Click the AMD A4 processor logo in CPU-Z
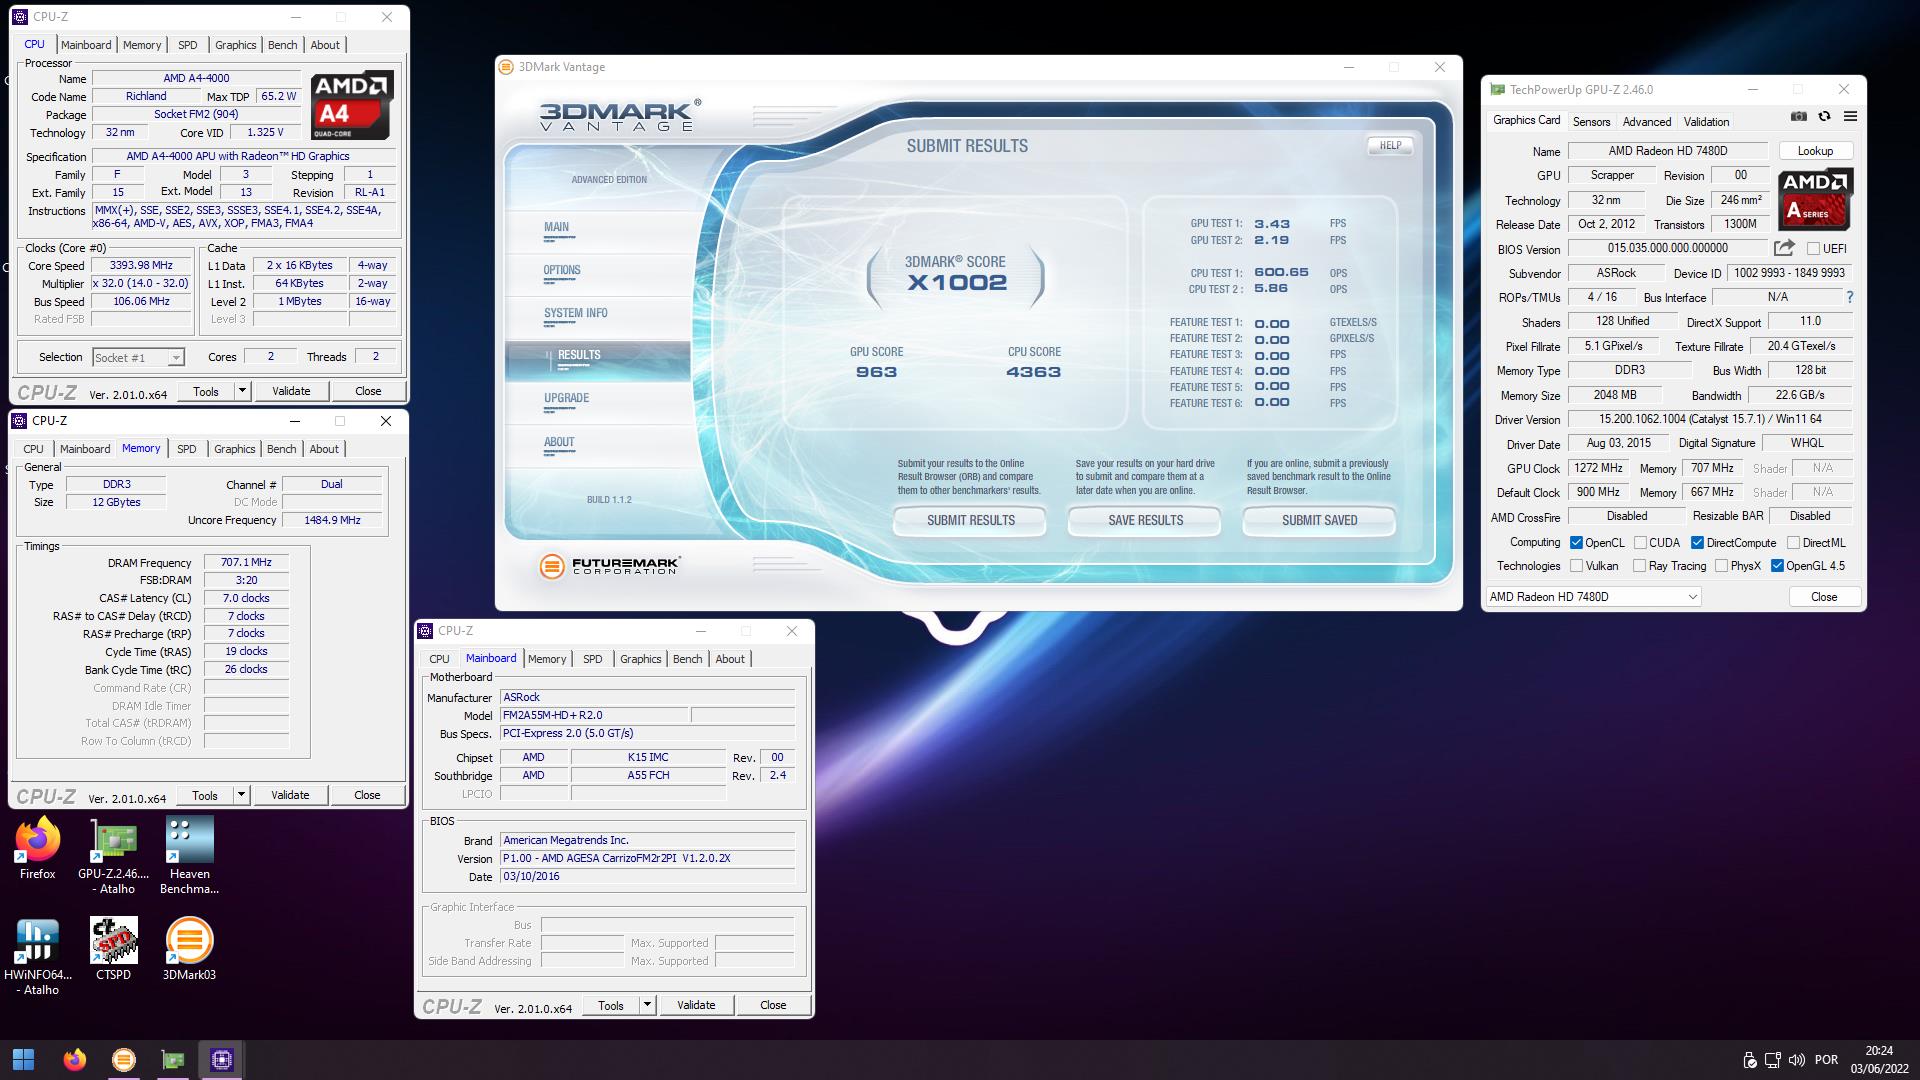Screen dimensions: 1920x1080 pos(351,105)
